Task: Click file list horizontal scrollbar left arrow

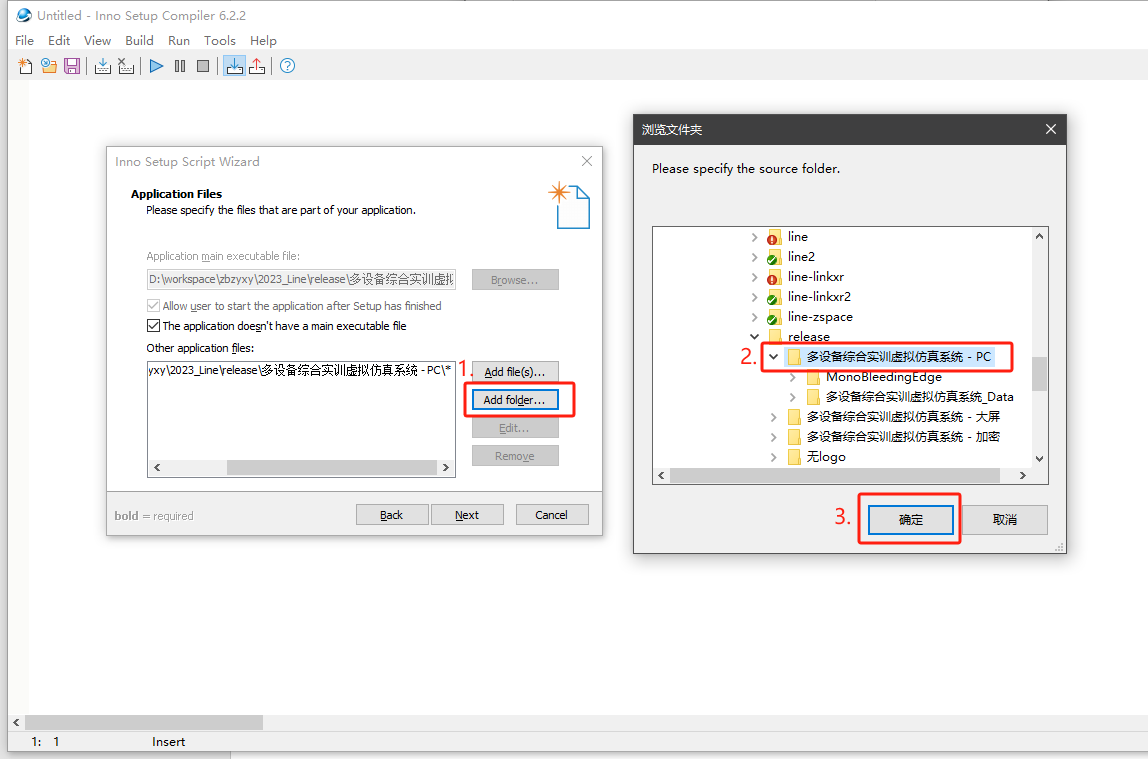Action: 157,468
